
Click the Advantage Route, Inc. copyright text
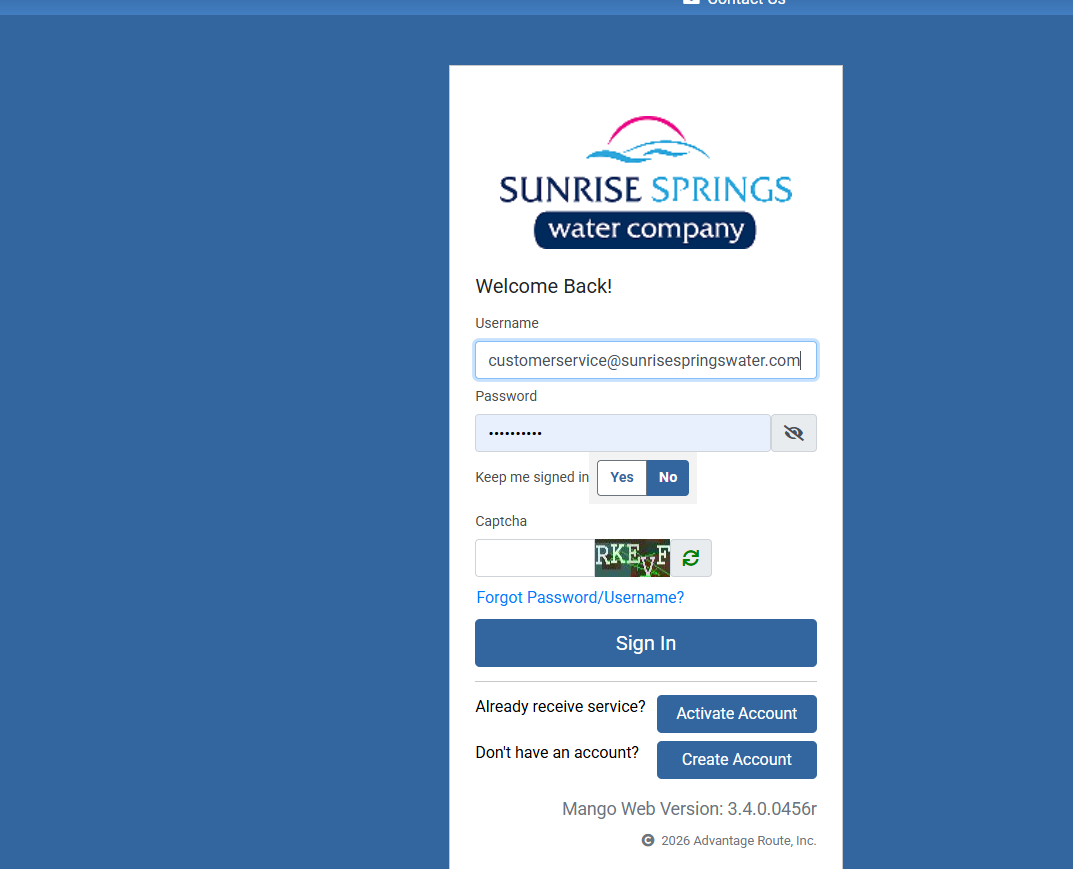pos(738,841)
